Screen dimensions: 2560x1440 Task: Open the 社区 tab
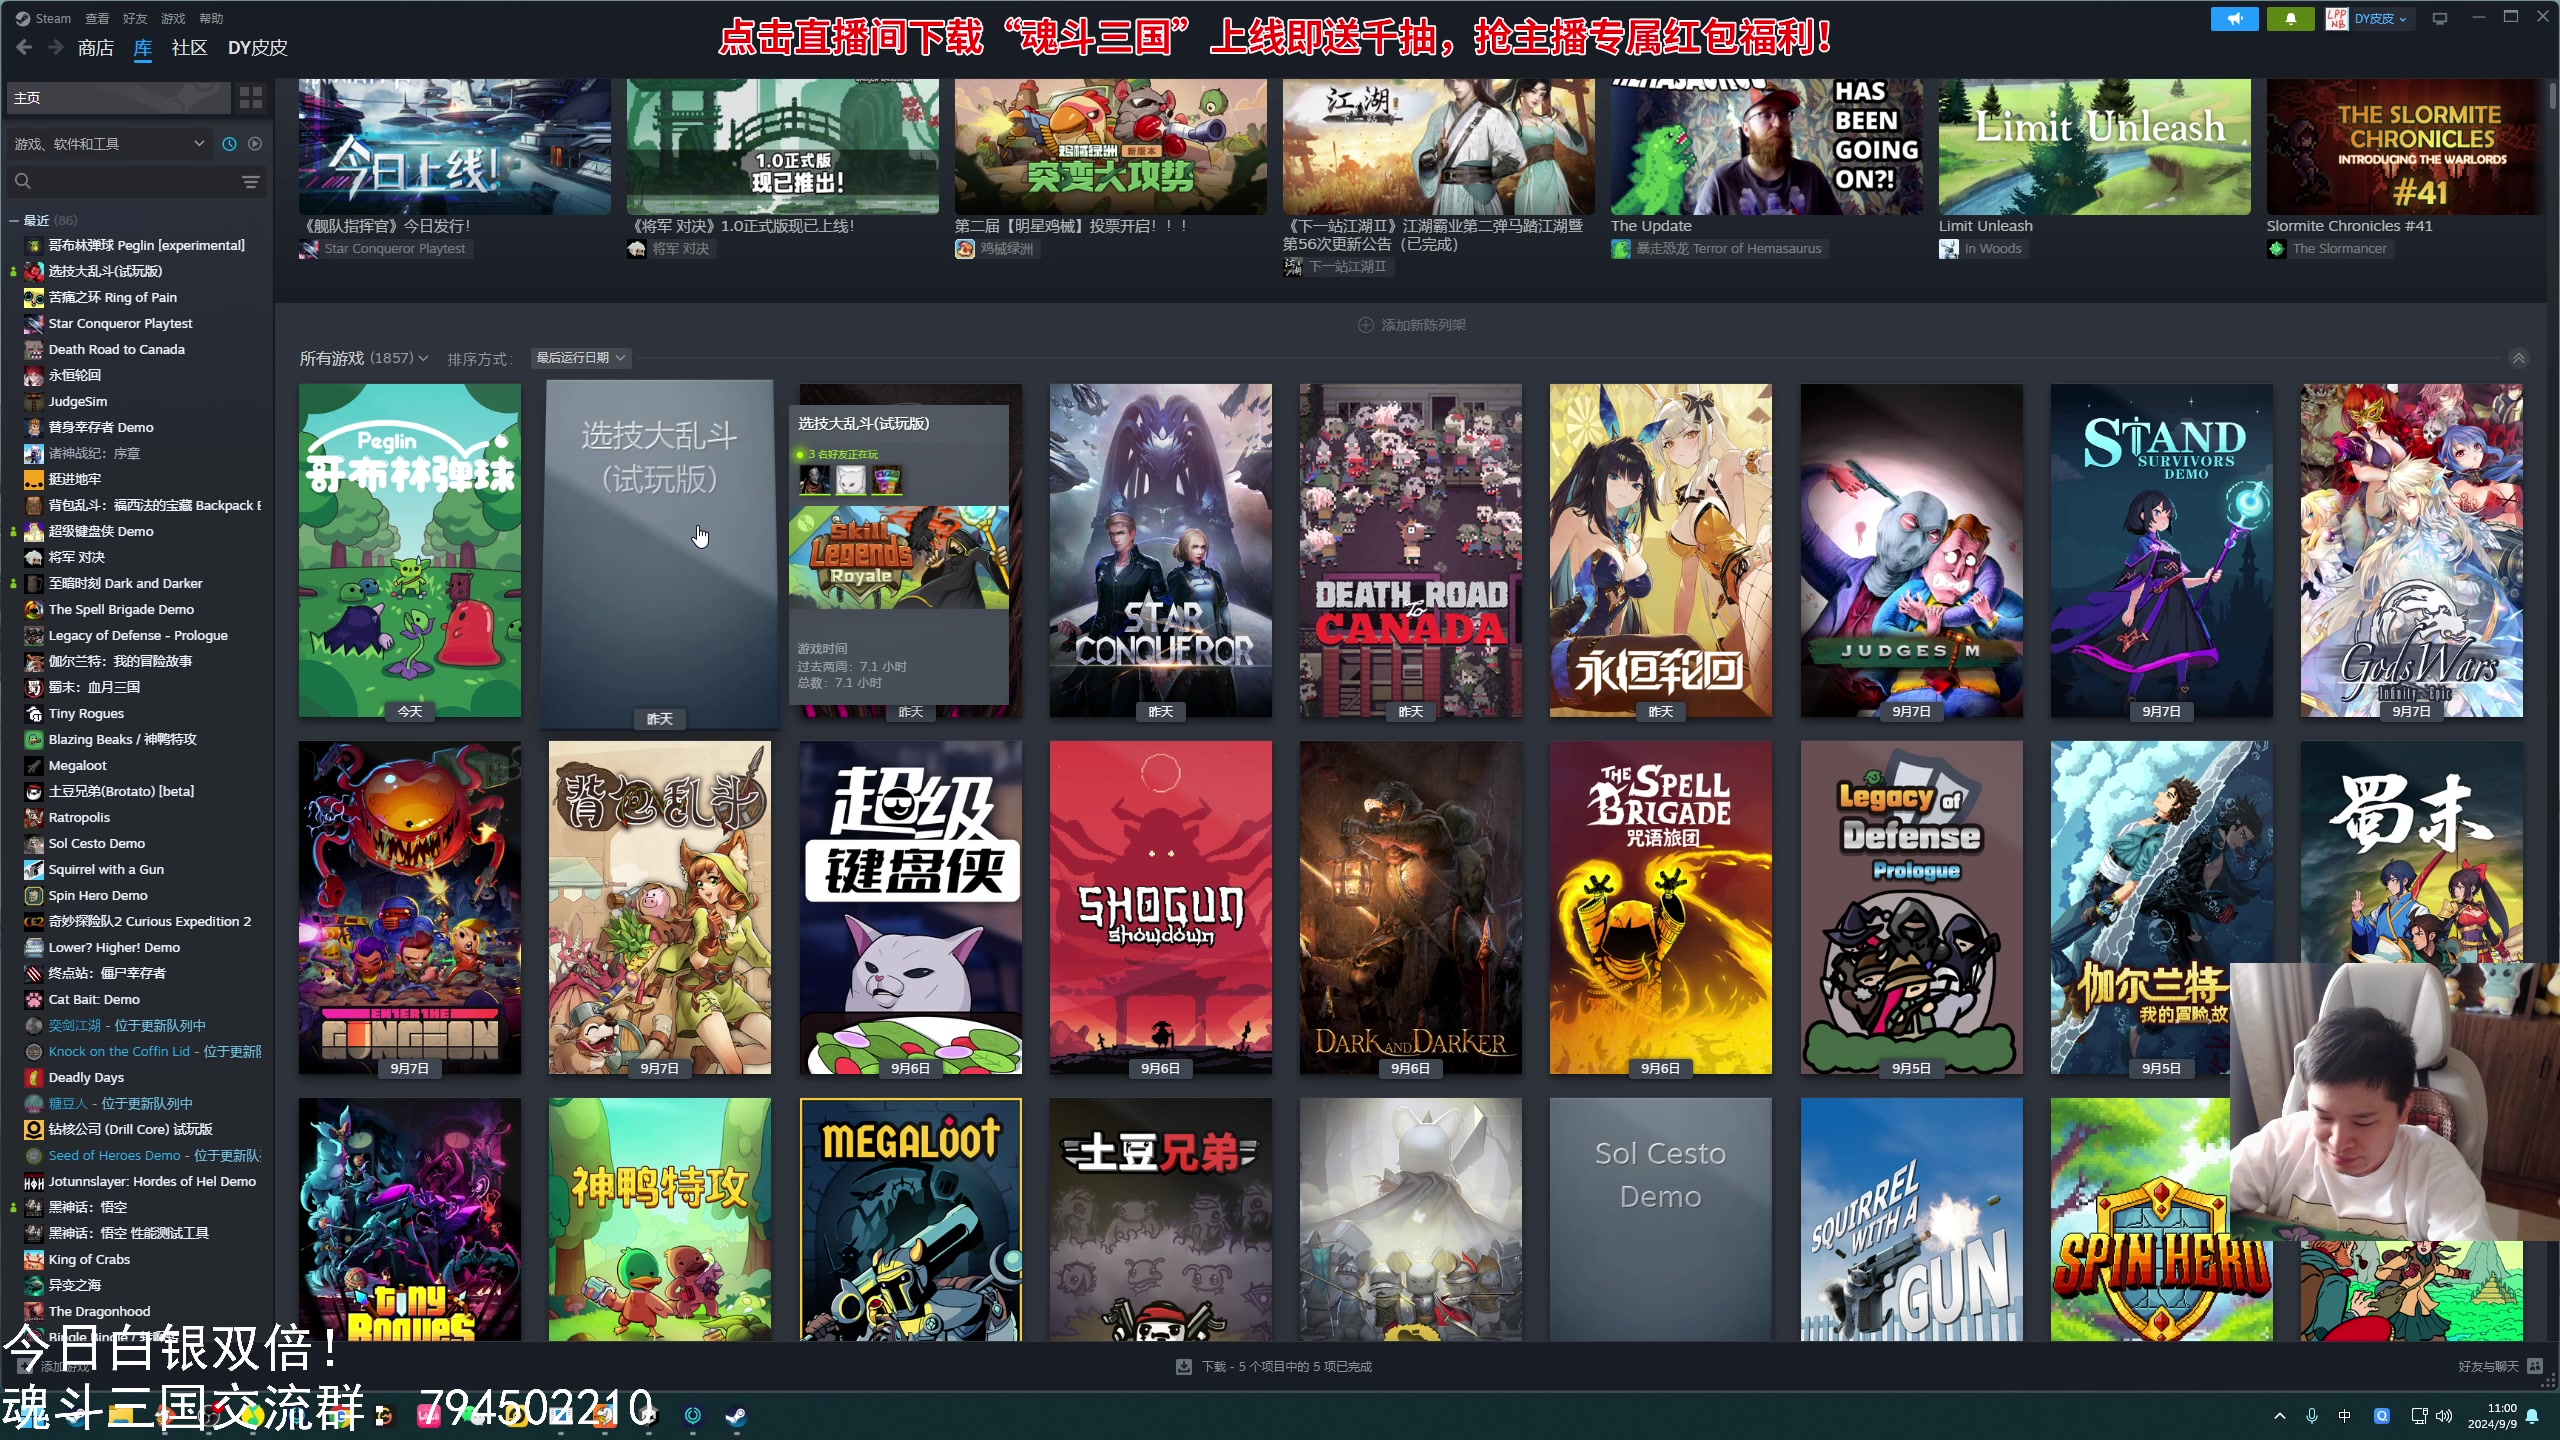189,47
